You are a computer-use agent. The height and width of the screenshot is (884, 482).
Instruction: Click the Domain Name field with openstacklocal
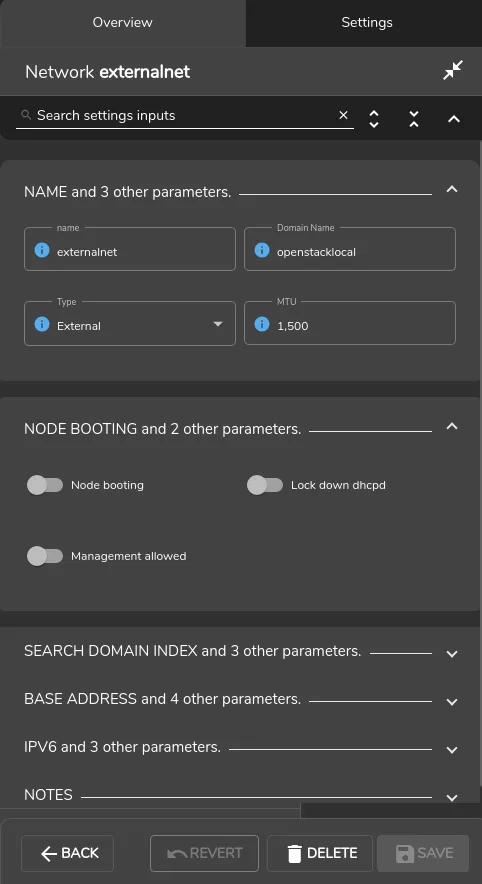350,249
